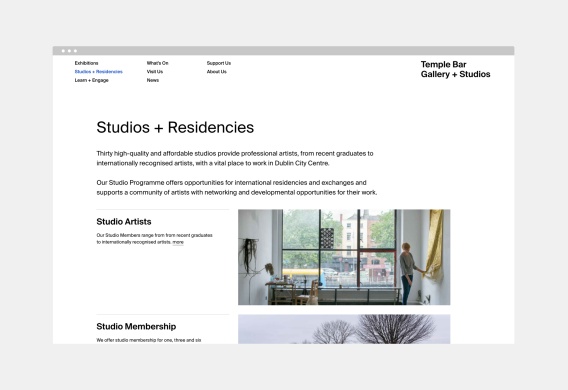Click the Support Us link
568x390 pixels.
[x=219, y=63]
